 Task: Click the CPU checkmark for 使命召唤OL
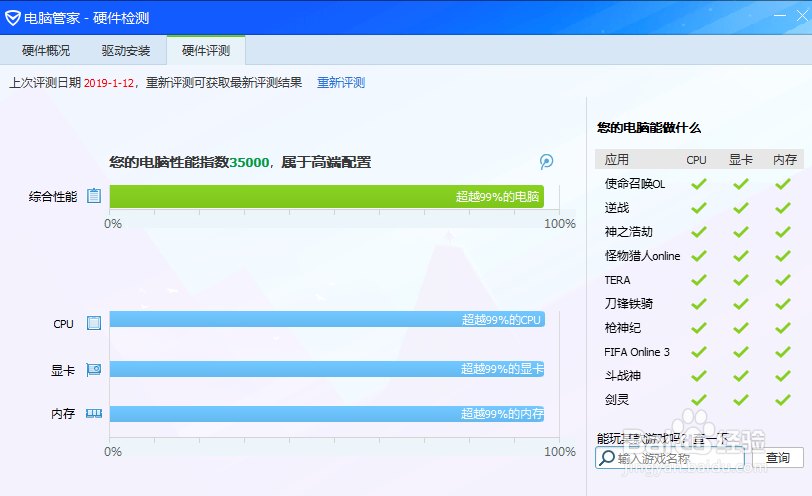coord(699,184)
